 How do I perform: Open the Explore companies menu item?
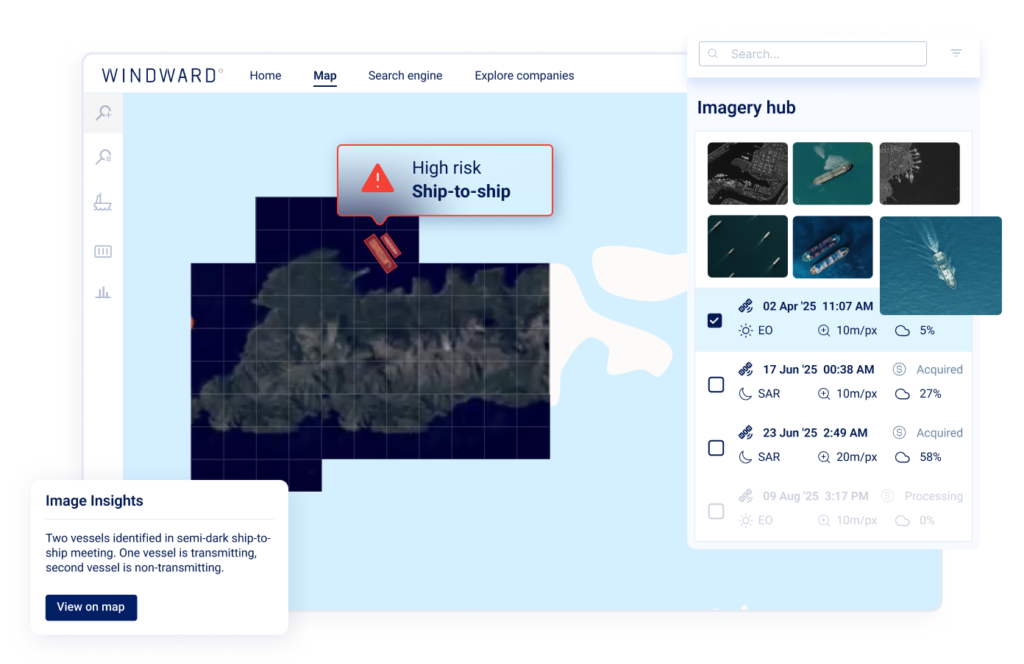(x=524, y=75)
